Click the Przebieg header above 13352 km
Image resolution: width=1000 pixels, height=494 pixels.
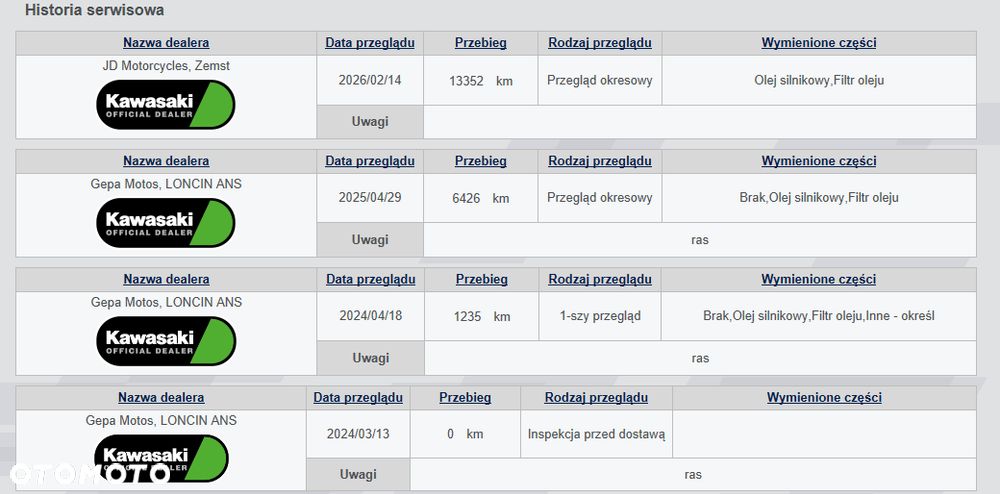[x=481, y=43]
